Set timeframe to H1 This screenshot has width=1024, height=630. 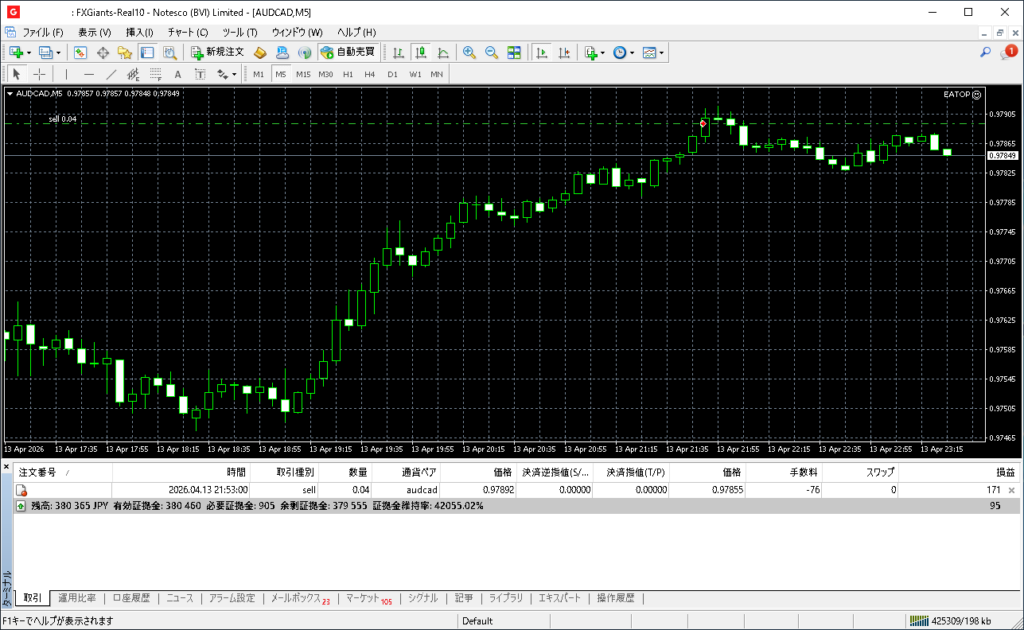pos(348,74)
